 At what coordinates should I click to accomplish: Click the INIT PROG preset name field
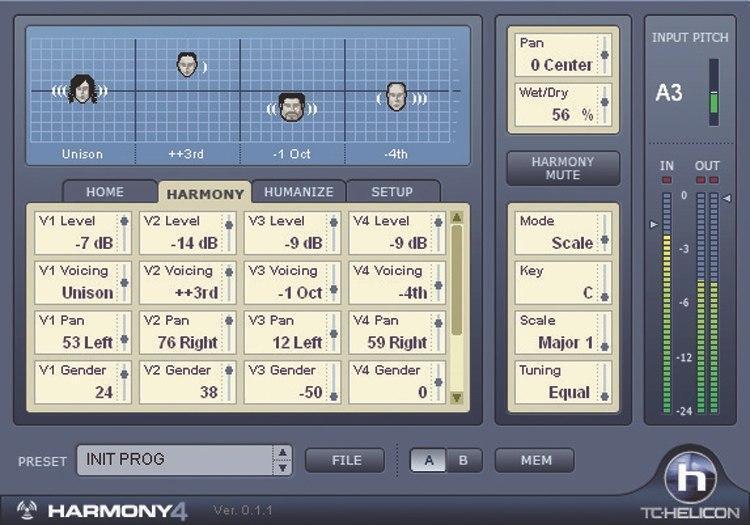(x=174, y=460)
